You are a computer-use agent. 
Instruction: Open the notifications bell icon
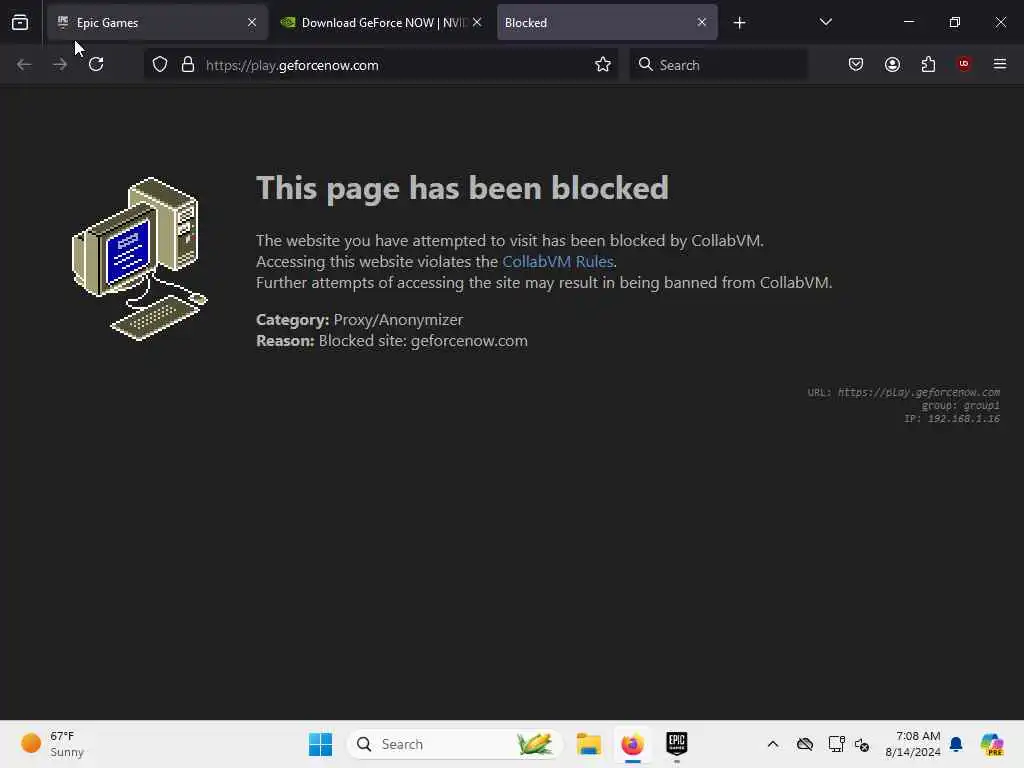pyautogui.click(x=956, y=744)
